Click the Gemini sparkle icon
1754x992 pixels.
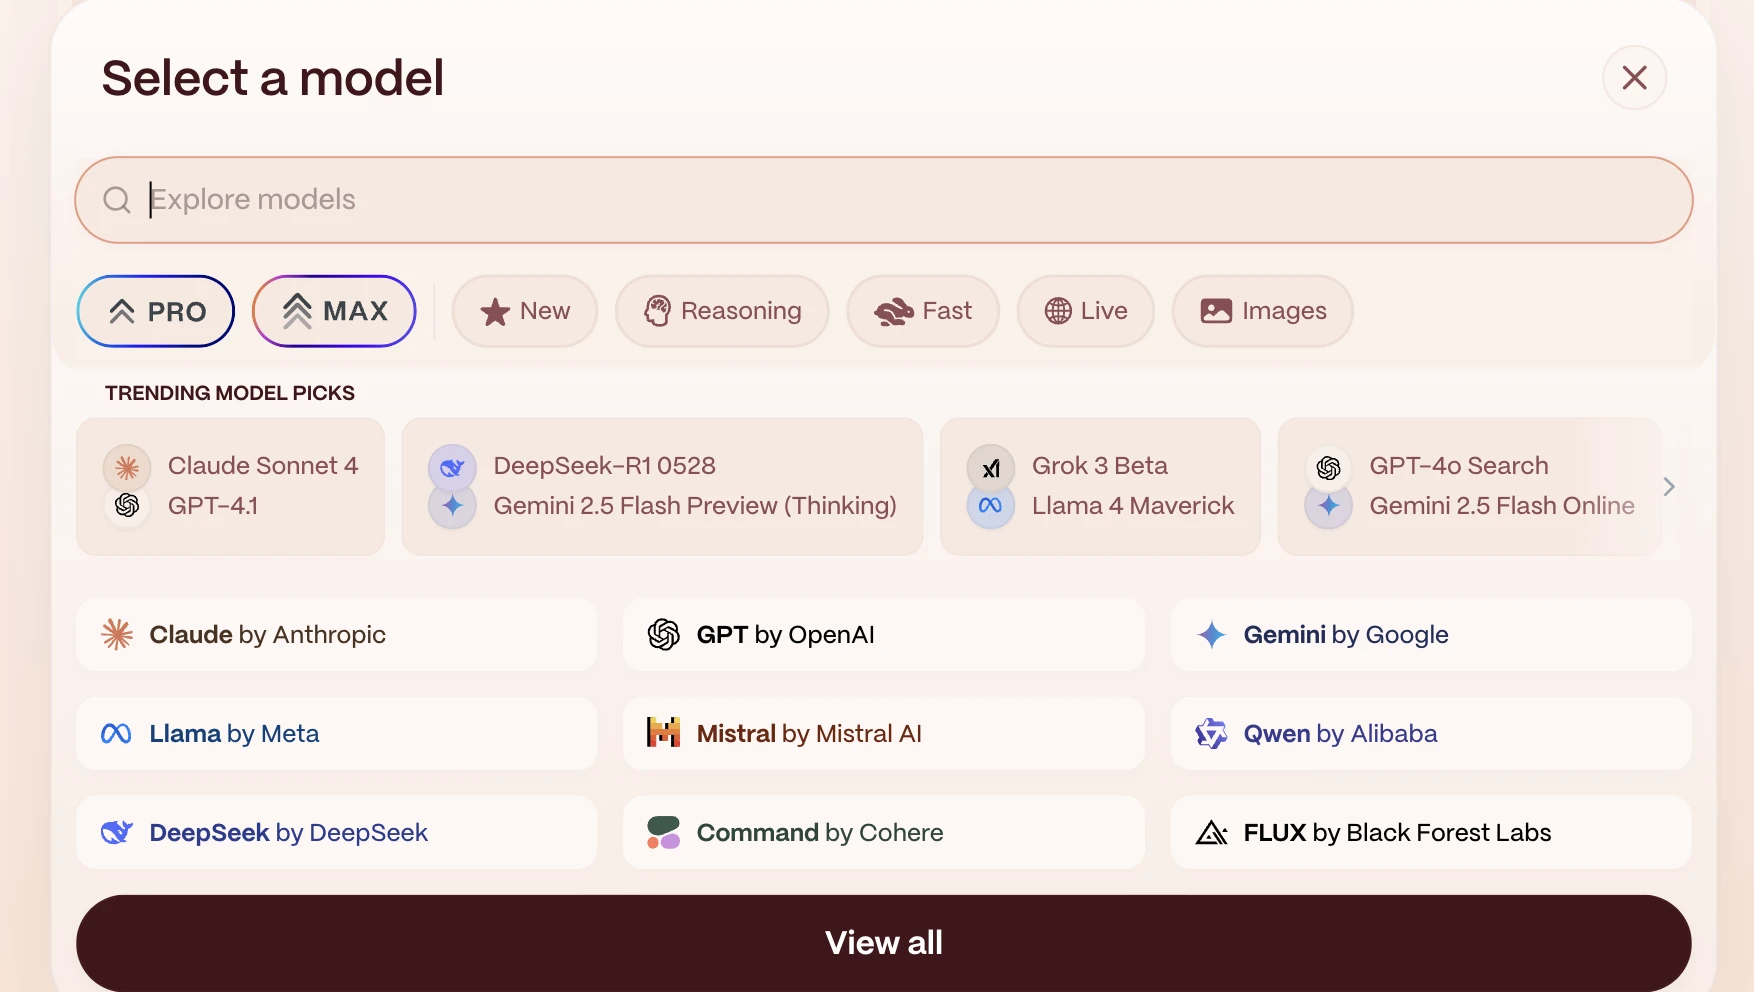pyautogui.click(x=1211, y=634)
